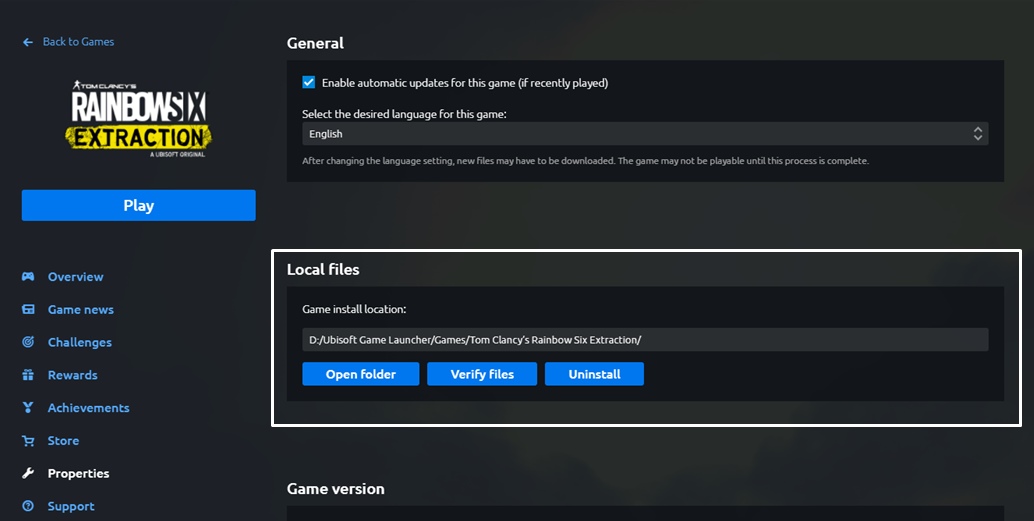This screenshot has width=1034, height=521.
Task: Click the Rewards gift icon
Action: click(x=28, y=375)
